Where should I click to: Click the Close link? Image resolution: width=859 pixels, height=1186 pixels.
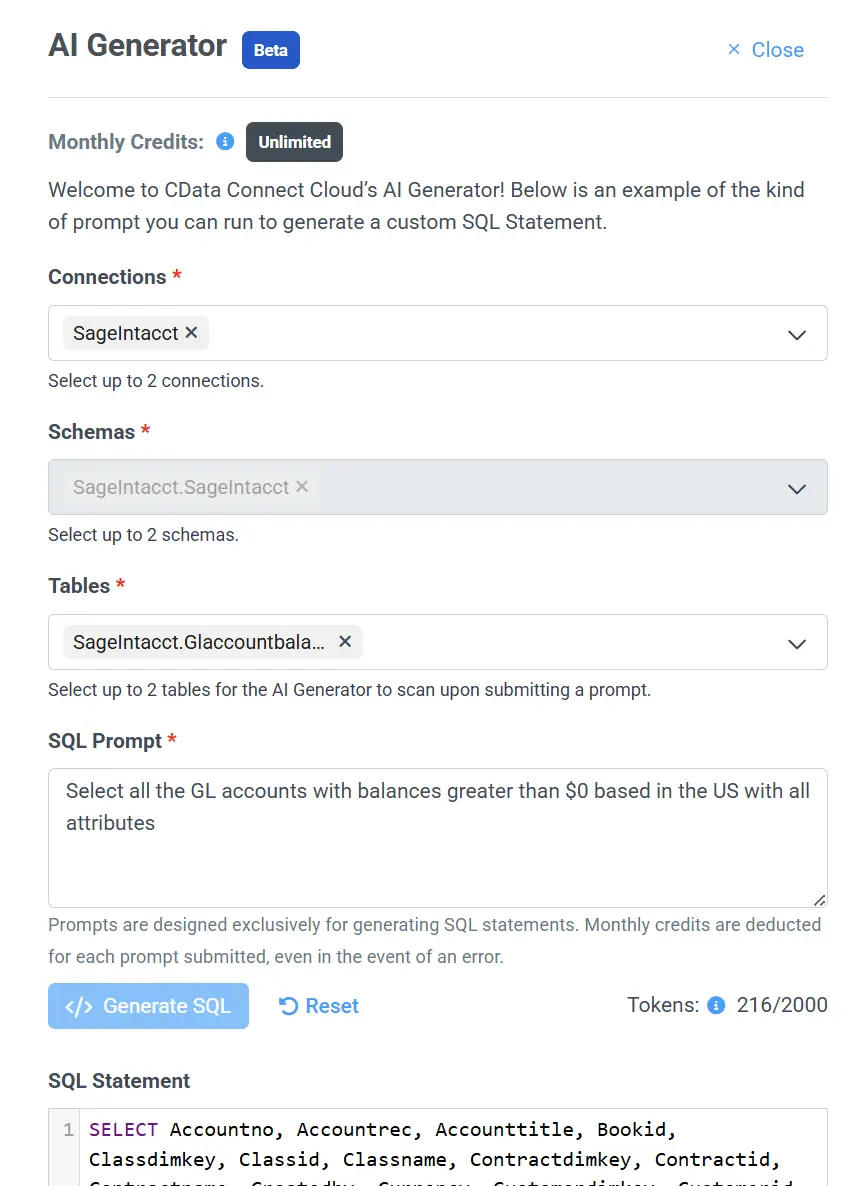coord(777,49)
